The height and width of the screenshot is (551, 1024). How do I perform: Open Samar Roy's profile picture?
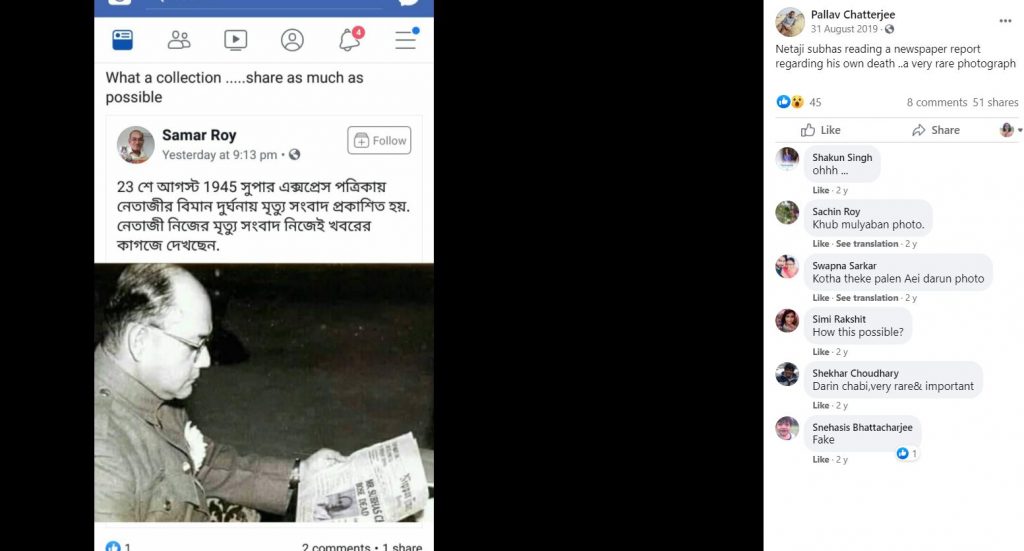[136, 144]
